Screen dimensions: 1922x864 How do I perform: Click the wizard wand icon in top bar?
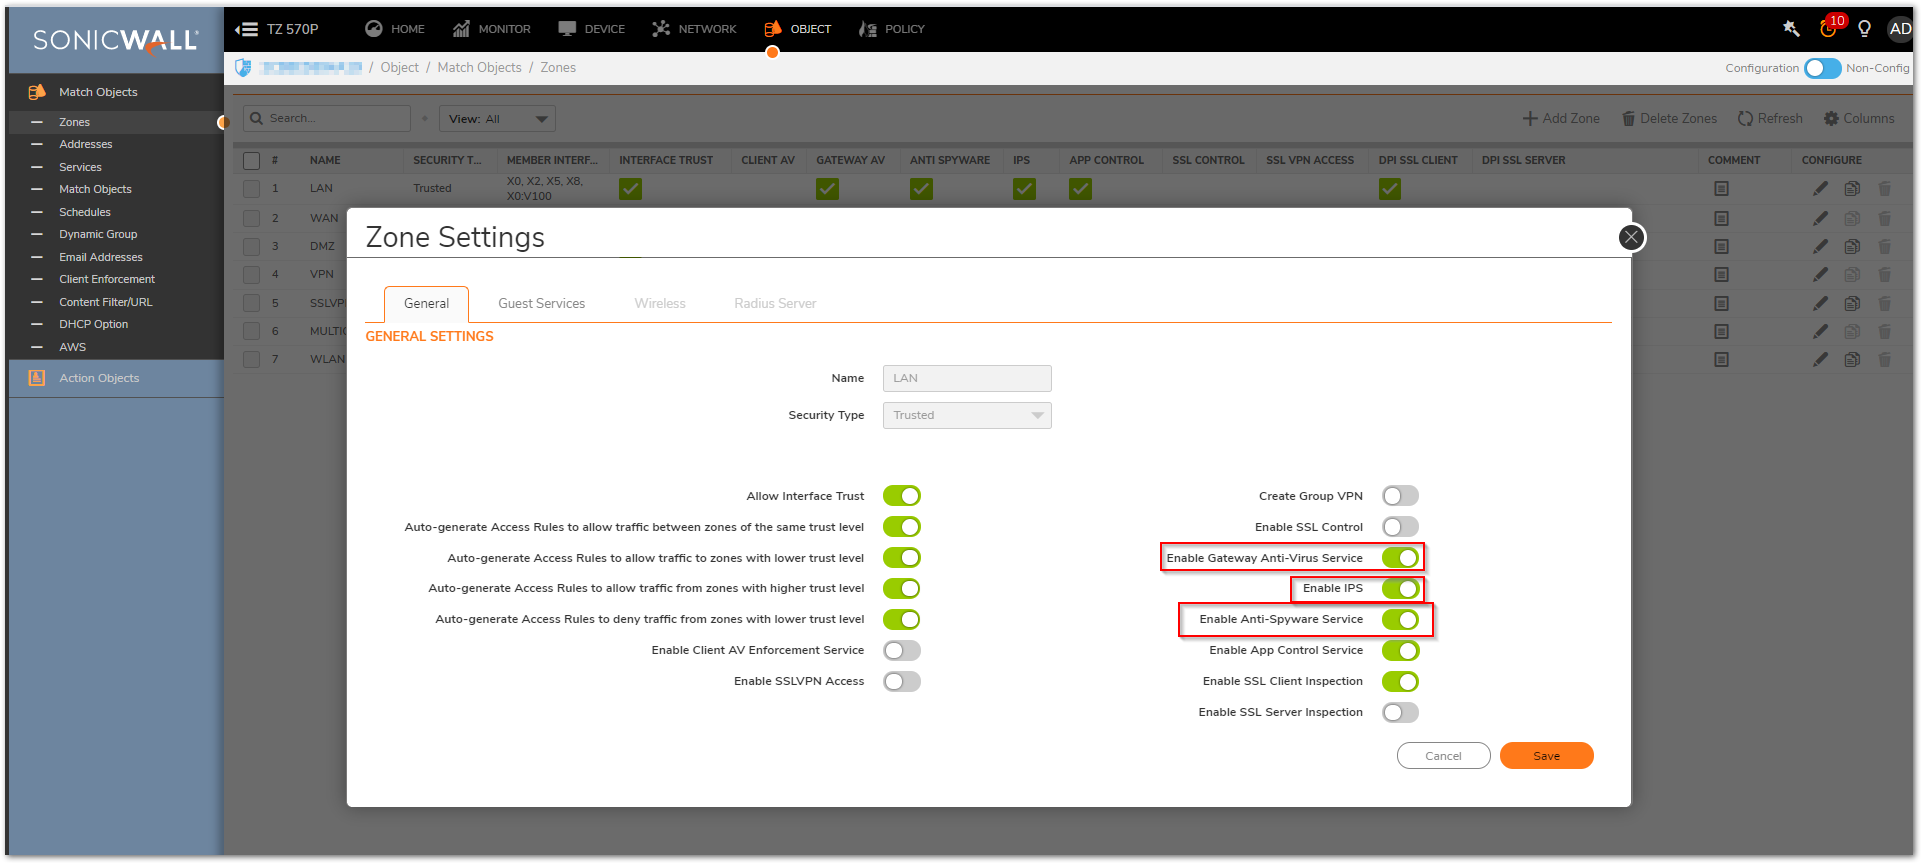[x=1791, y=28]
